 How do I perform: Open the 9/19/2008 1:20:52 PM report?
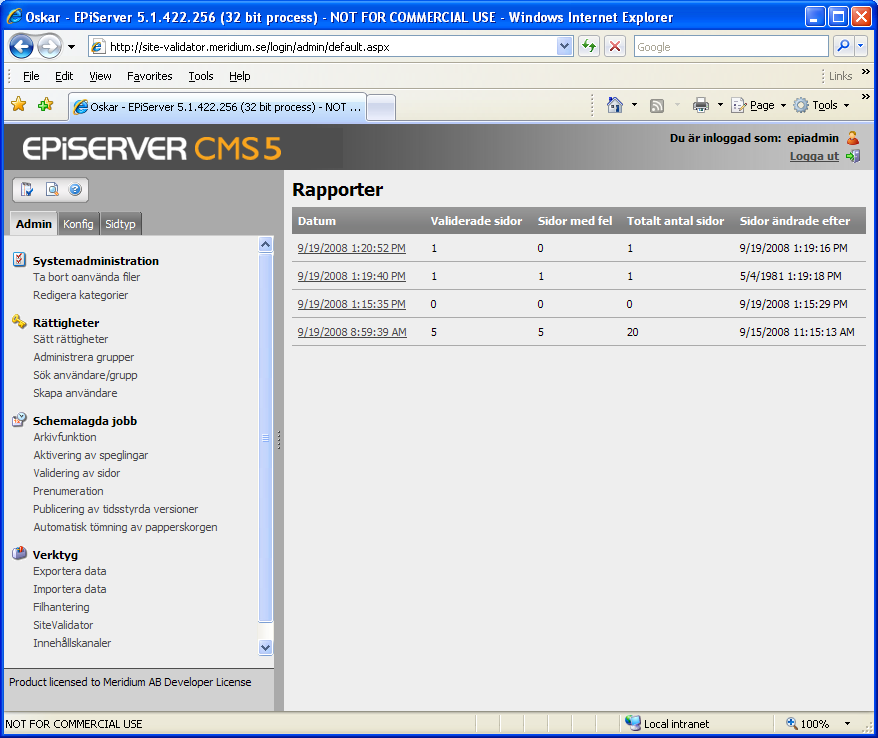(352, 248)
